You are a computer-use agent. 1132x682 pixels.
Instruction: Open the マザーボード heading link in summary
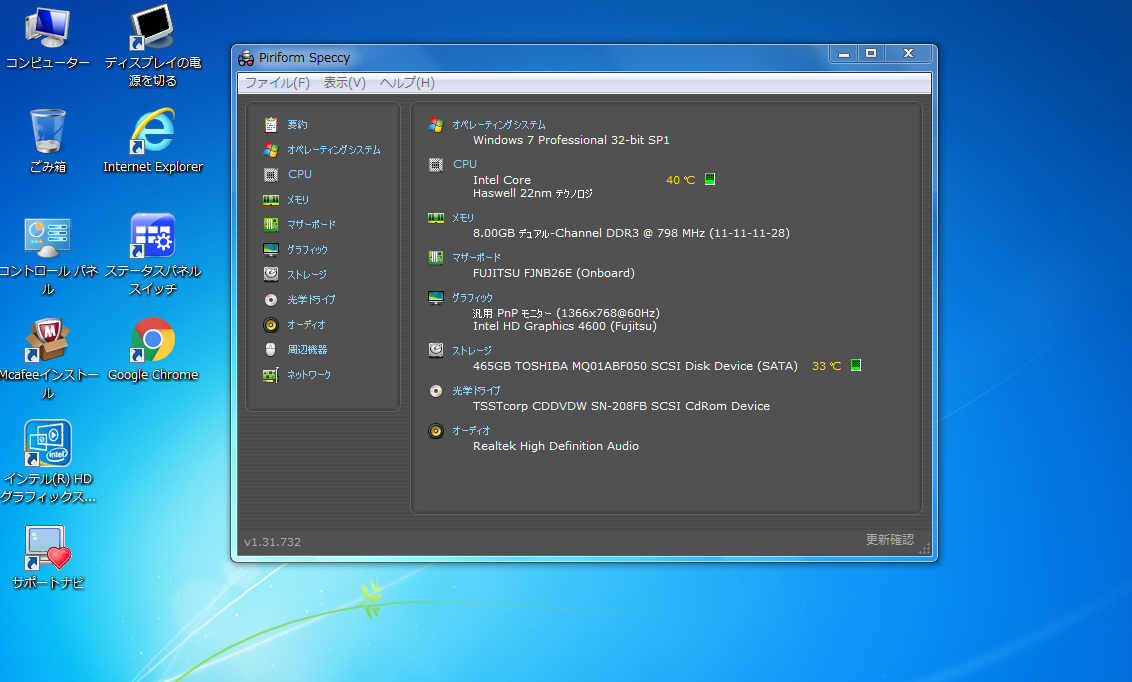click(x=476, y=258)
